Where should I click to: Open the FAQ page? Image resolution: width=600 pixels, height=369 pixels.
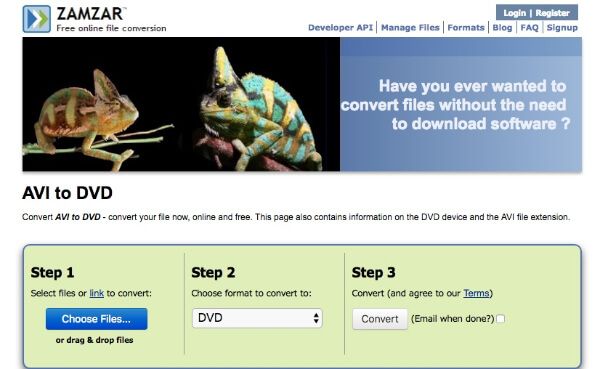coord(529,28)
